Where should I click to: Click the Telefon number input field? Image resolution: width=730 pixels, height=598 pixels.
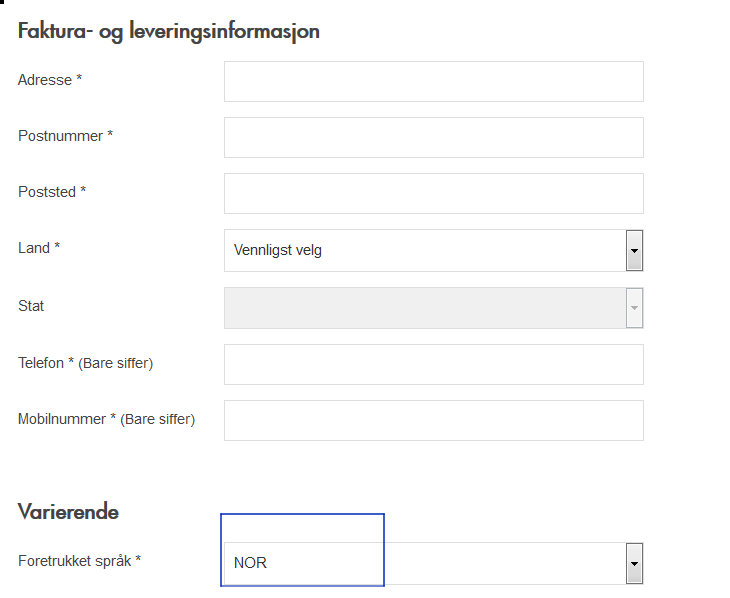pyautogui.click(x=433, y=364)
